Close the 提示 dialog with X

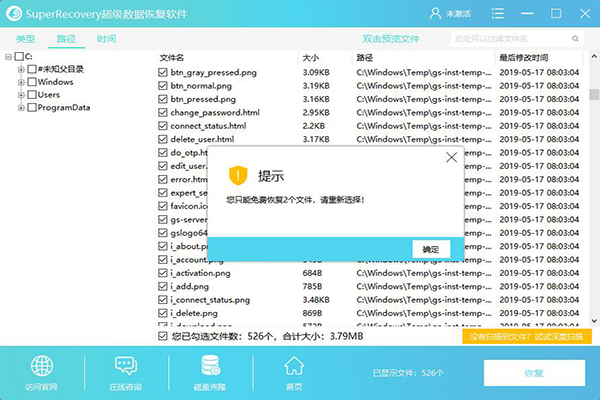coord(452,157)
